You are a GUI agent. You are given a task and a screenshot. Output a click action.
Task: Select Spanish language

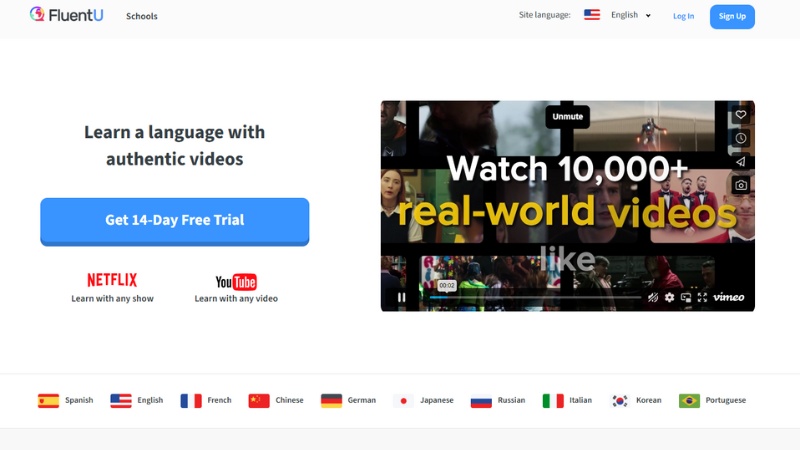coord(79,401)
